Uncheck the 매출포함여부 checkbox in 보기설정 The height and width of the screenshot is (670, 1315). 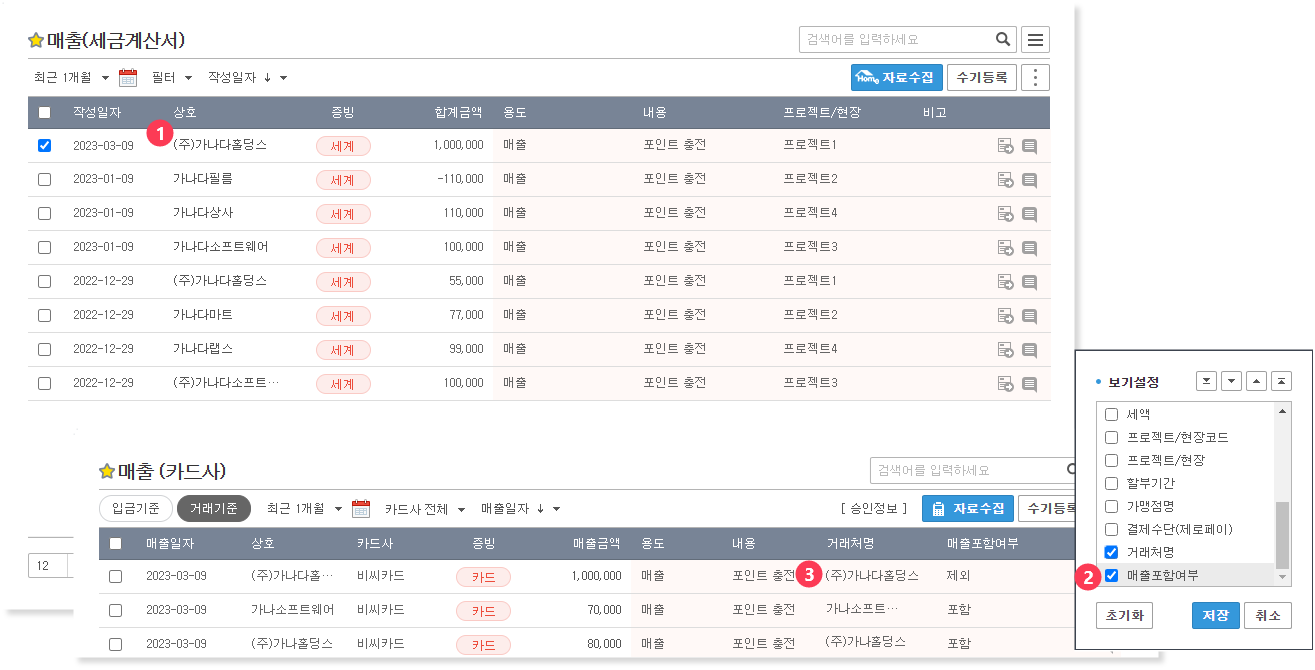(1111, 575)
